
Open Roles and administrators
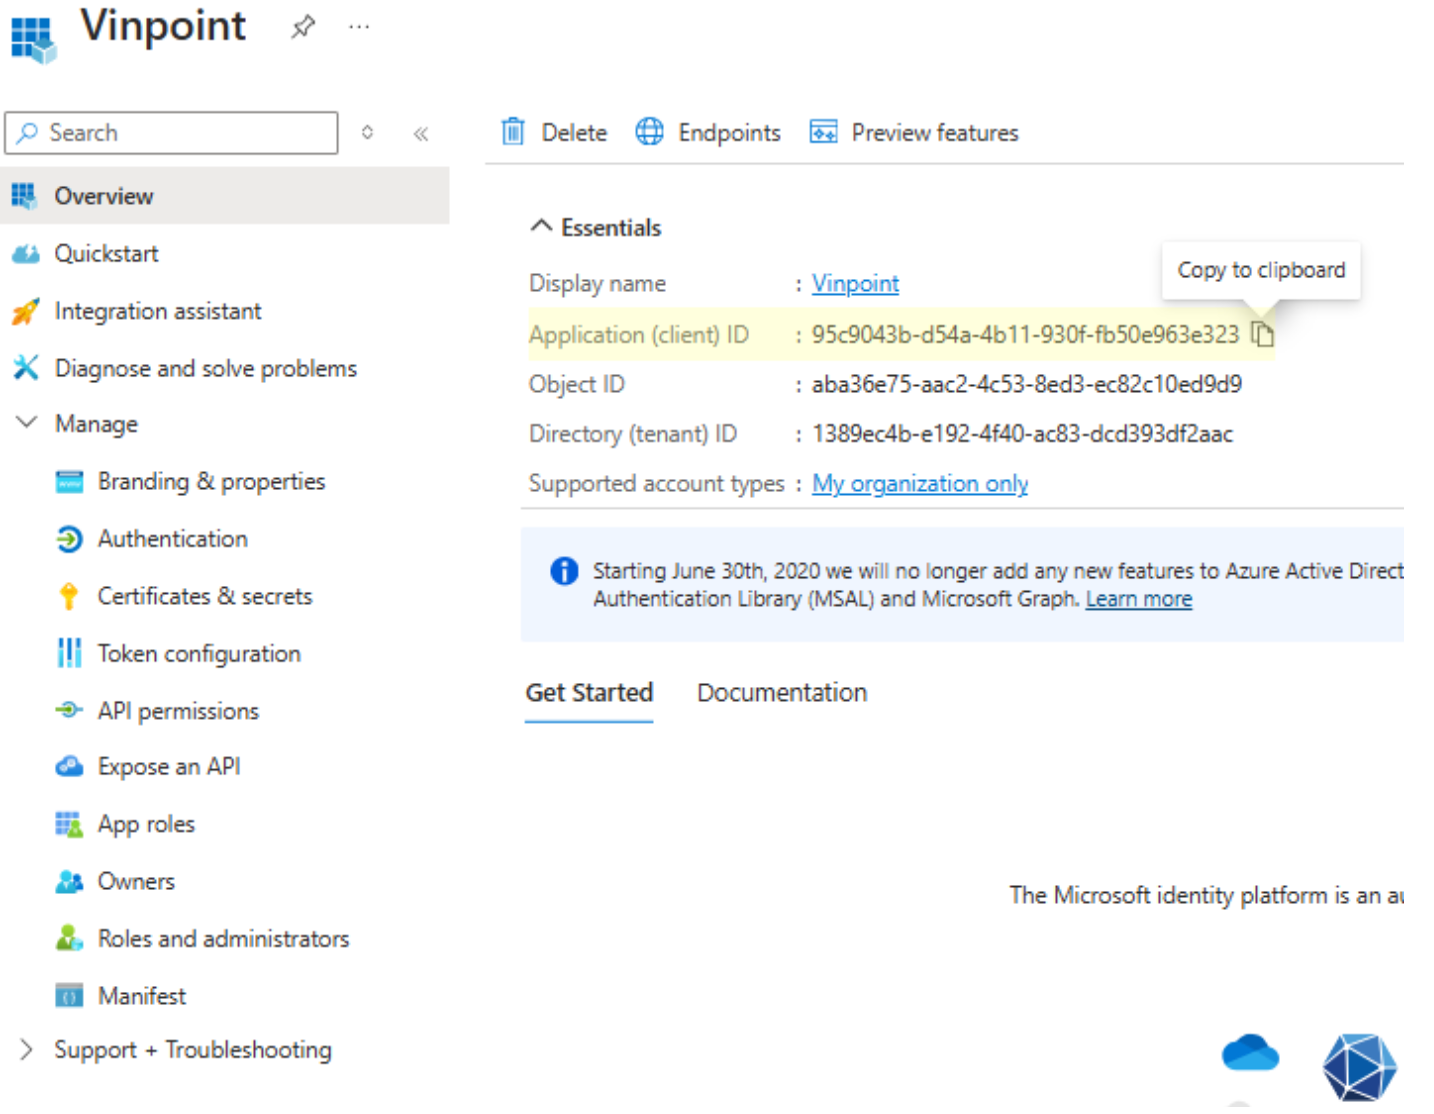point(223,939)
